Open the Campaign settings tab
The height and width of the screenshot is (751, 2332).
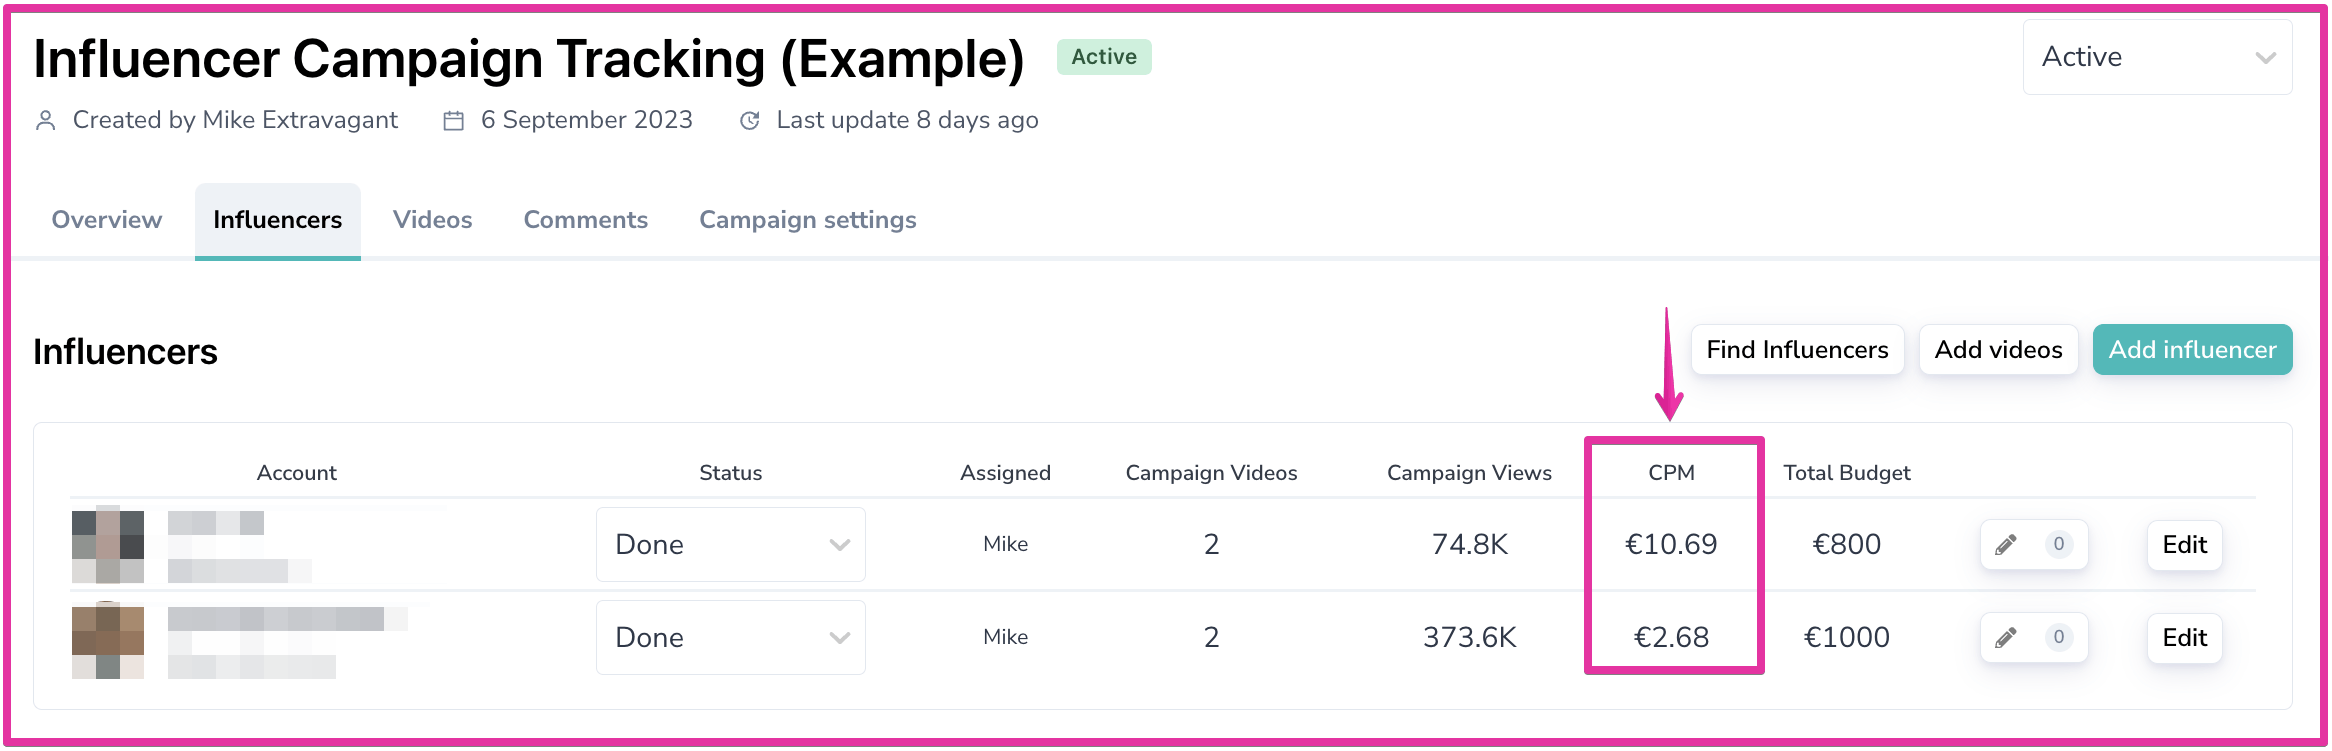point(808,220)
